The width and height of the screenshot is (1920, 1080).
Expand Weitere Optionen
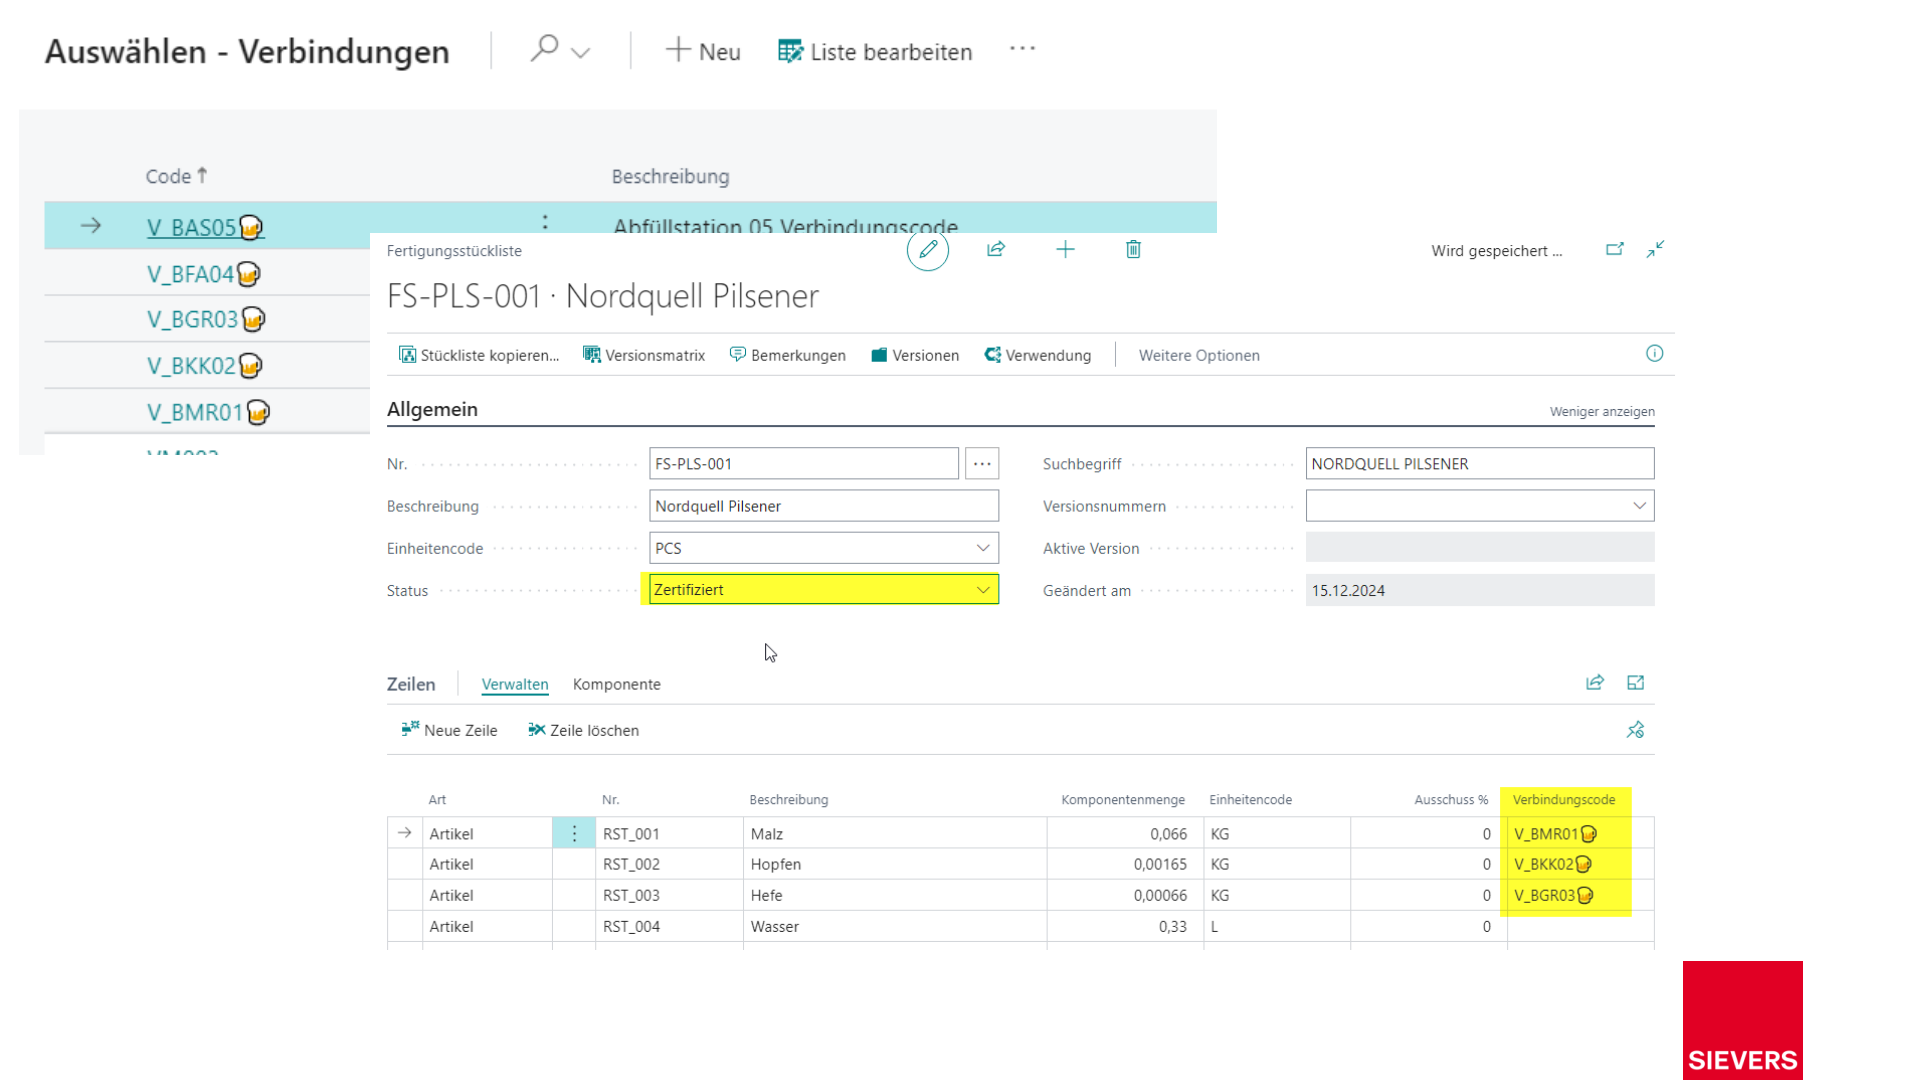tap(1199, 355)
